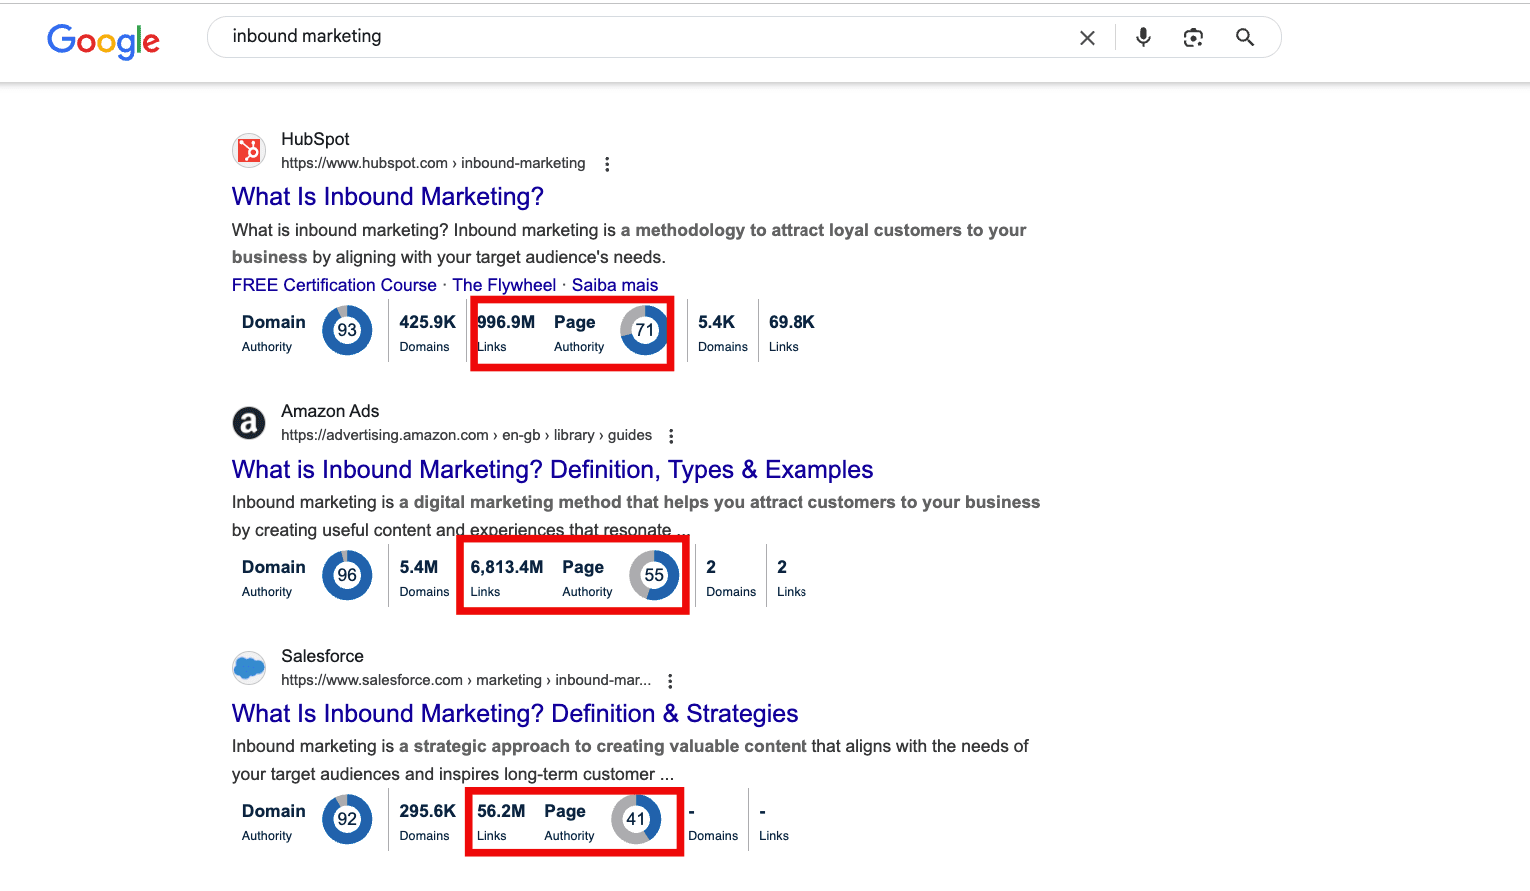Click HubSpot Domain Authority 93 gauge

[x=347, y=331]
